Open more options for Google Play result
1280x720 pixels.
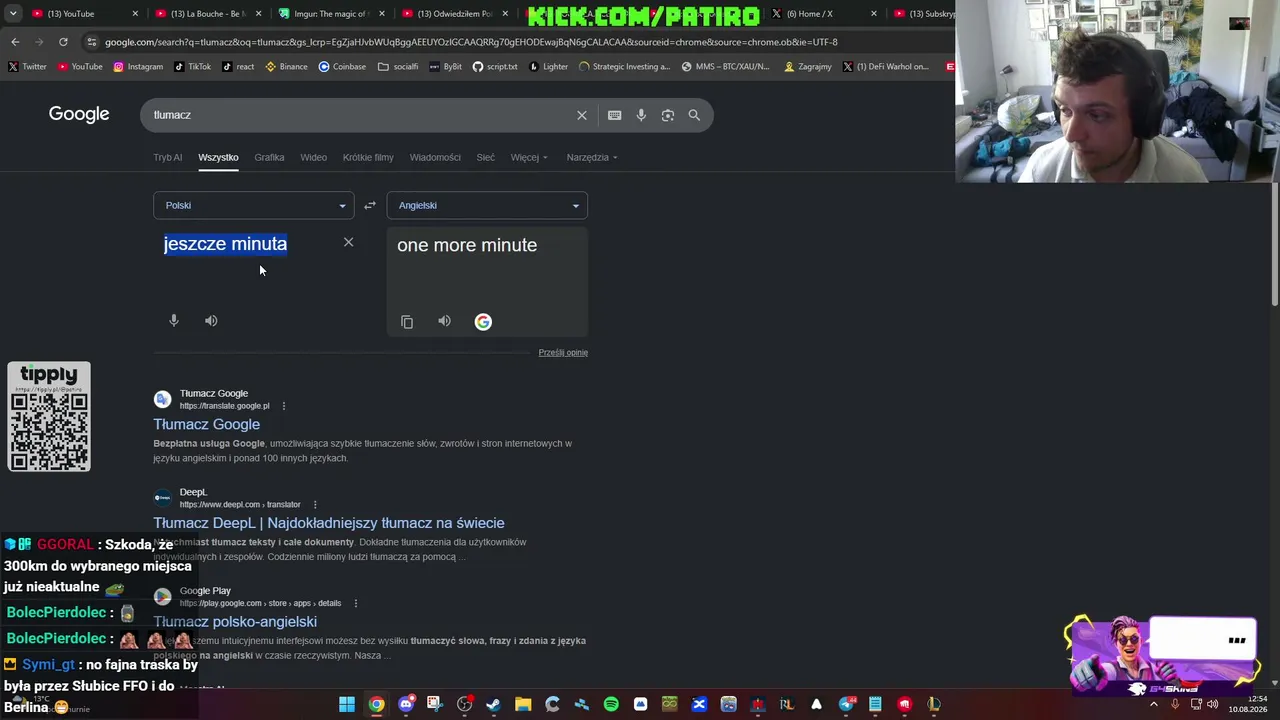coord(356,603)
